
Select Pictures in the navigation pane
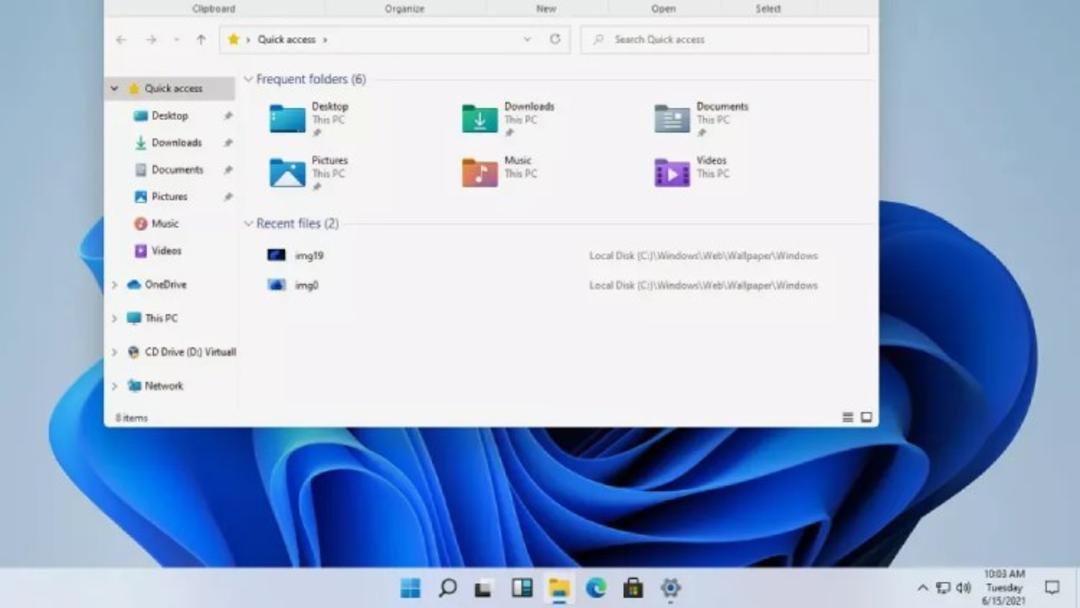(x=169, y=196)
